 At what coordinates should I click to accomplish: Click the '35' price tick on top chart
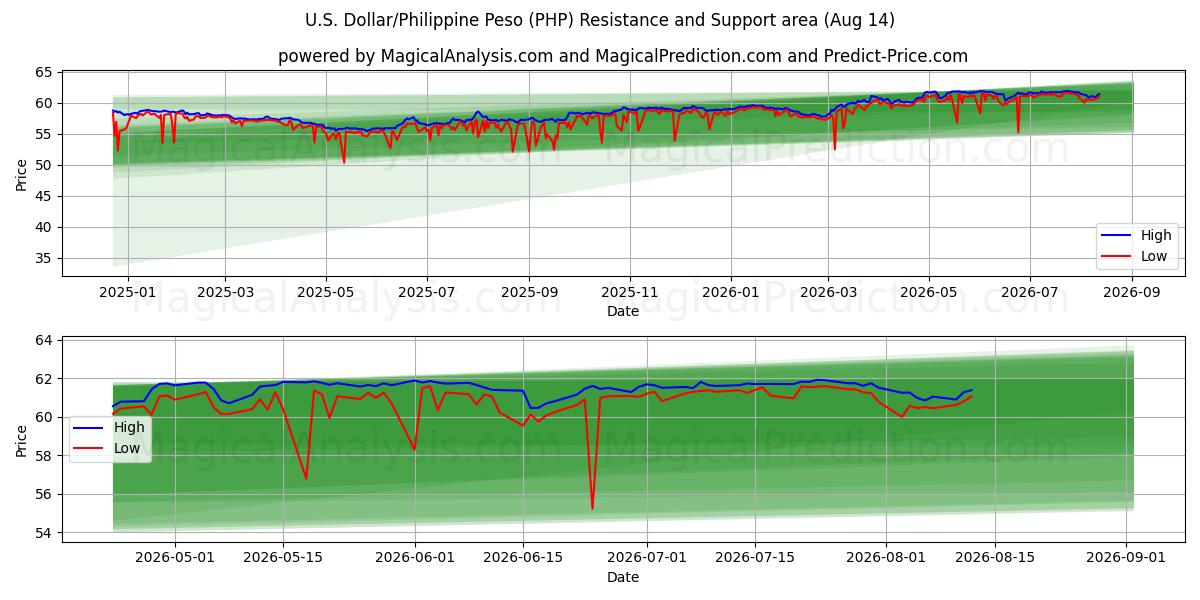click(45, 258)
